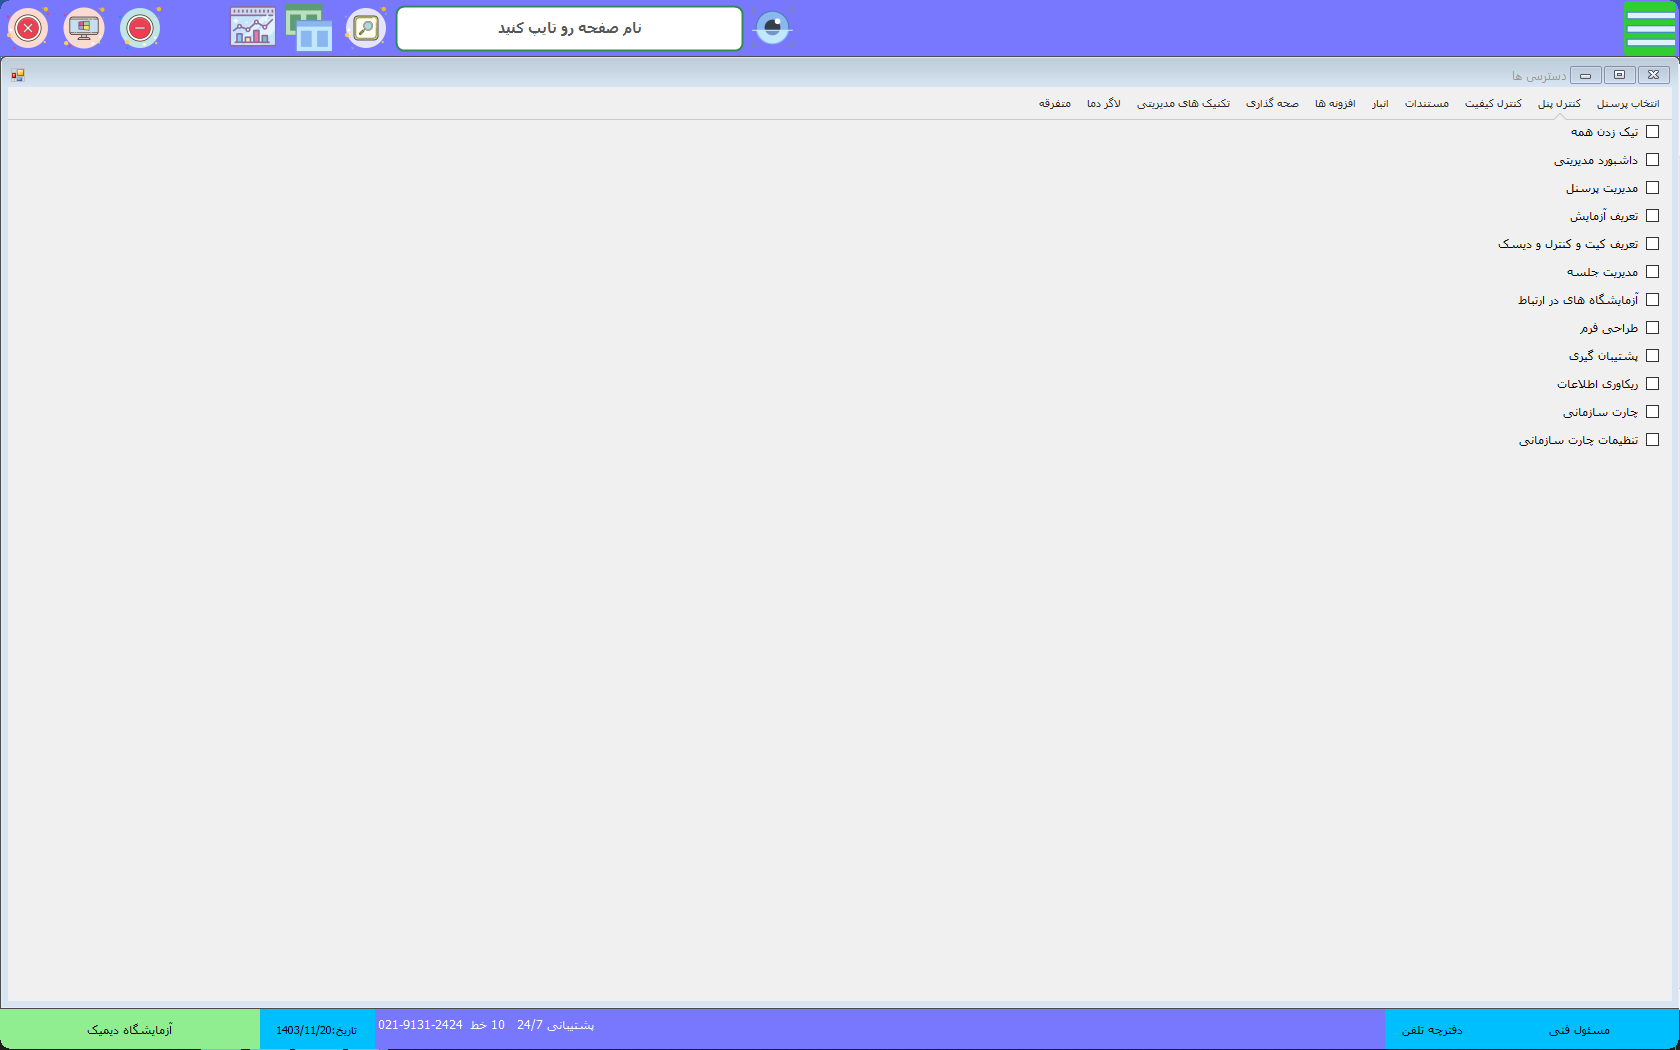Viewport: 1680px width, 1050px height.
Task: Click the round eye icon beside search box
Action: (772, 28)
